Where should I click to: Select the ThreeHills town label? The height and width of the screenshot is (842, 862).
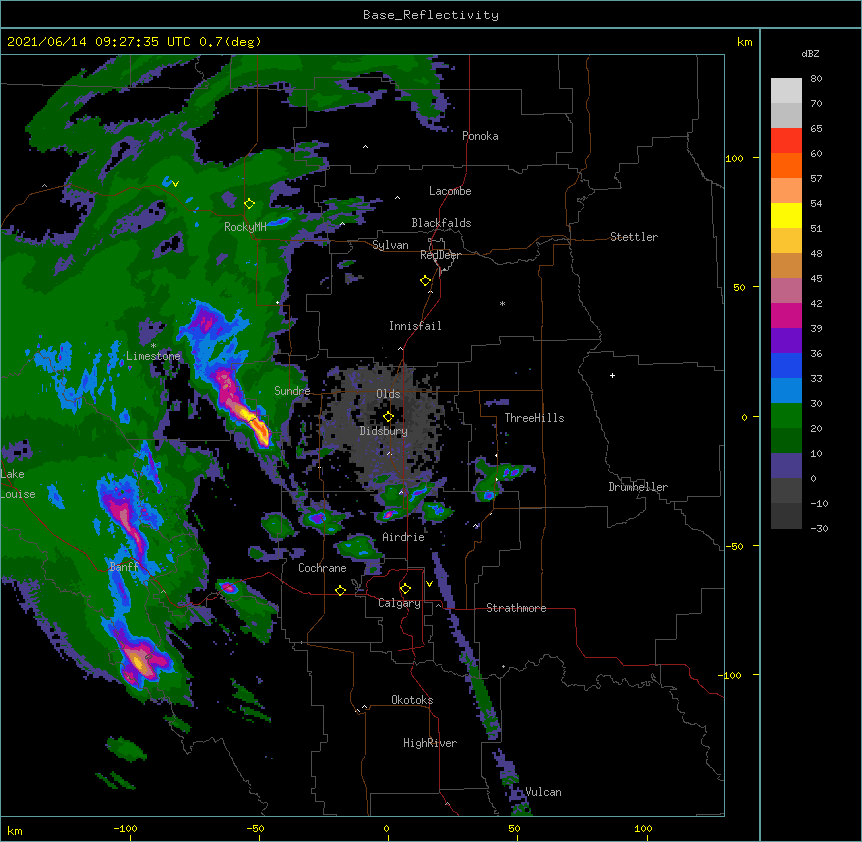click(x=534, y=418)
